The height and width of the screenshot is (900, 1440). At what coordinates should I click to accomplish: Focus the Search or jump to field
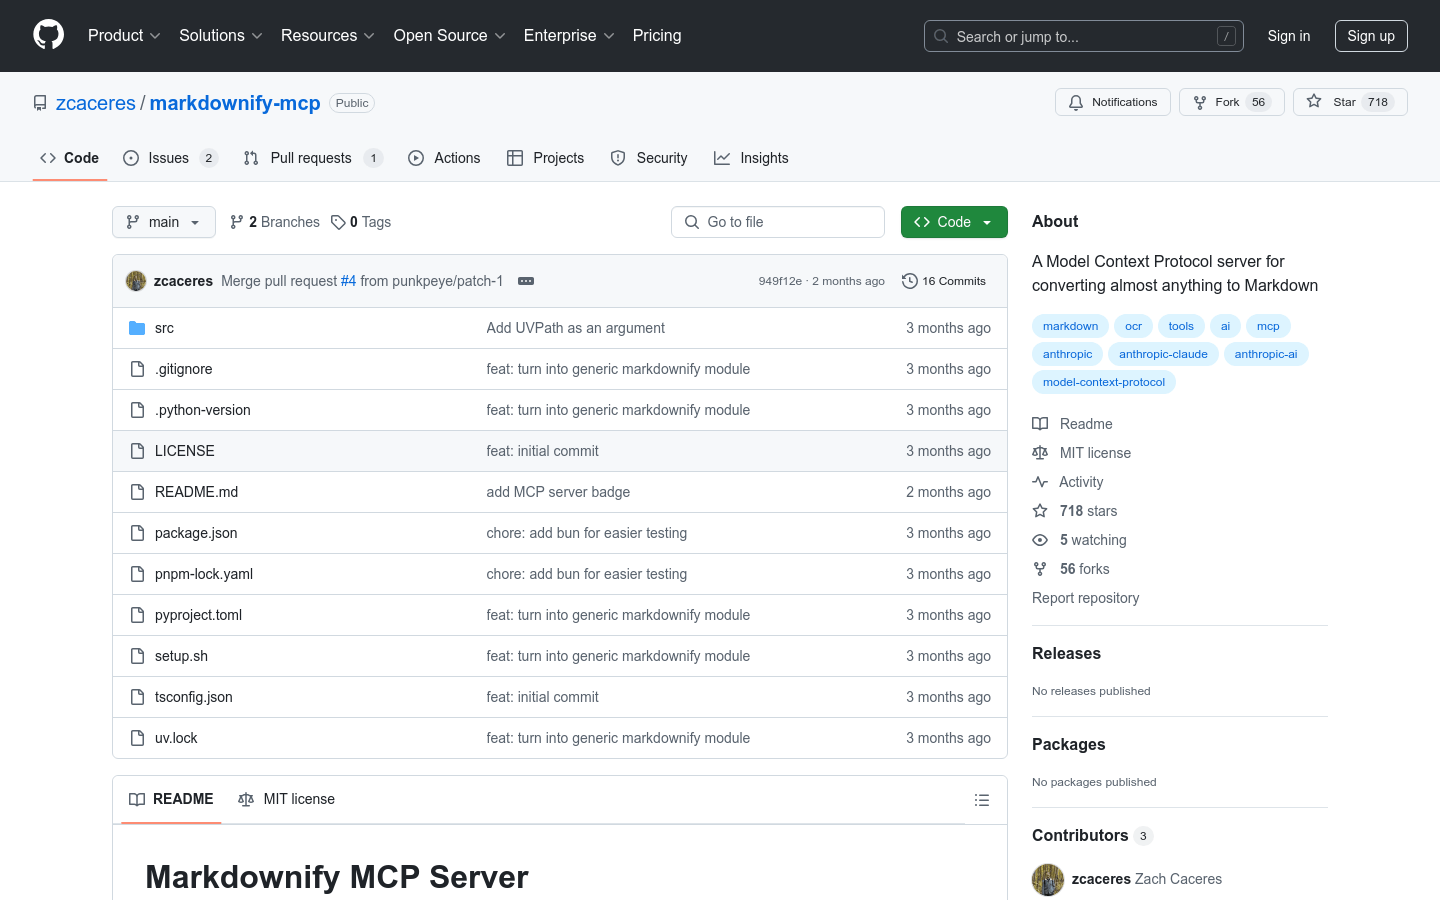1084,36
